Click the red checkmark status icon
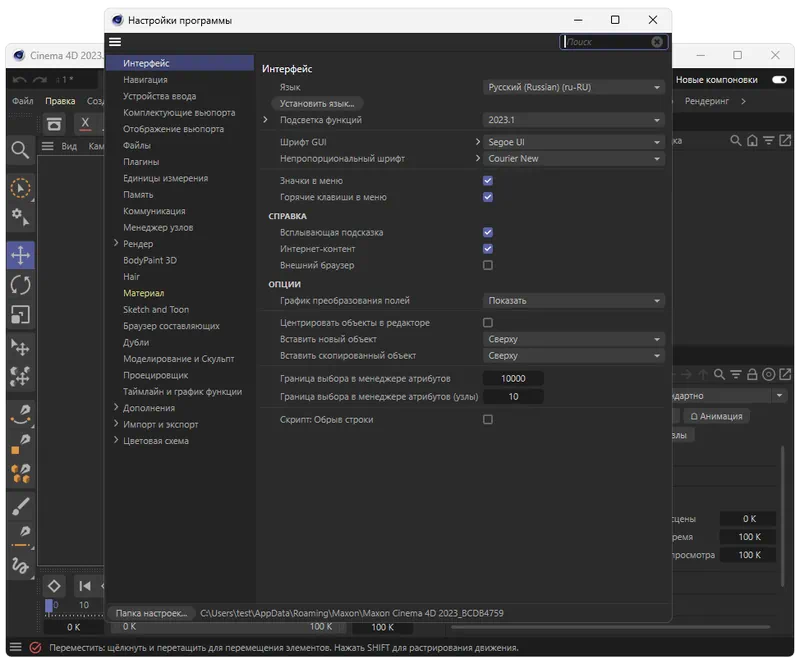800x664 pixels. click(35, 648)
